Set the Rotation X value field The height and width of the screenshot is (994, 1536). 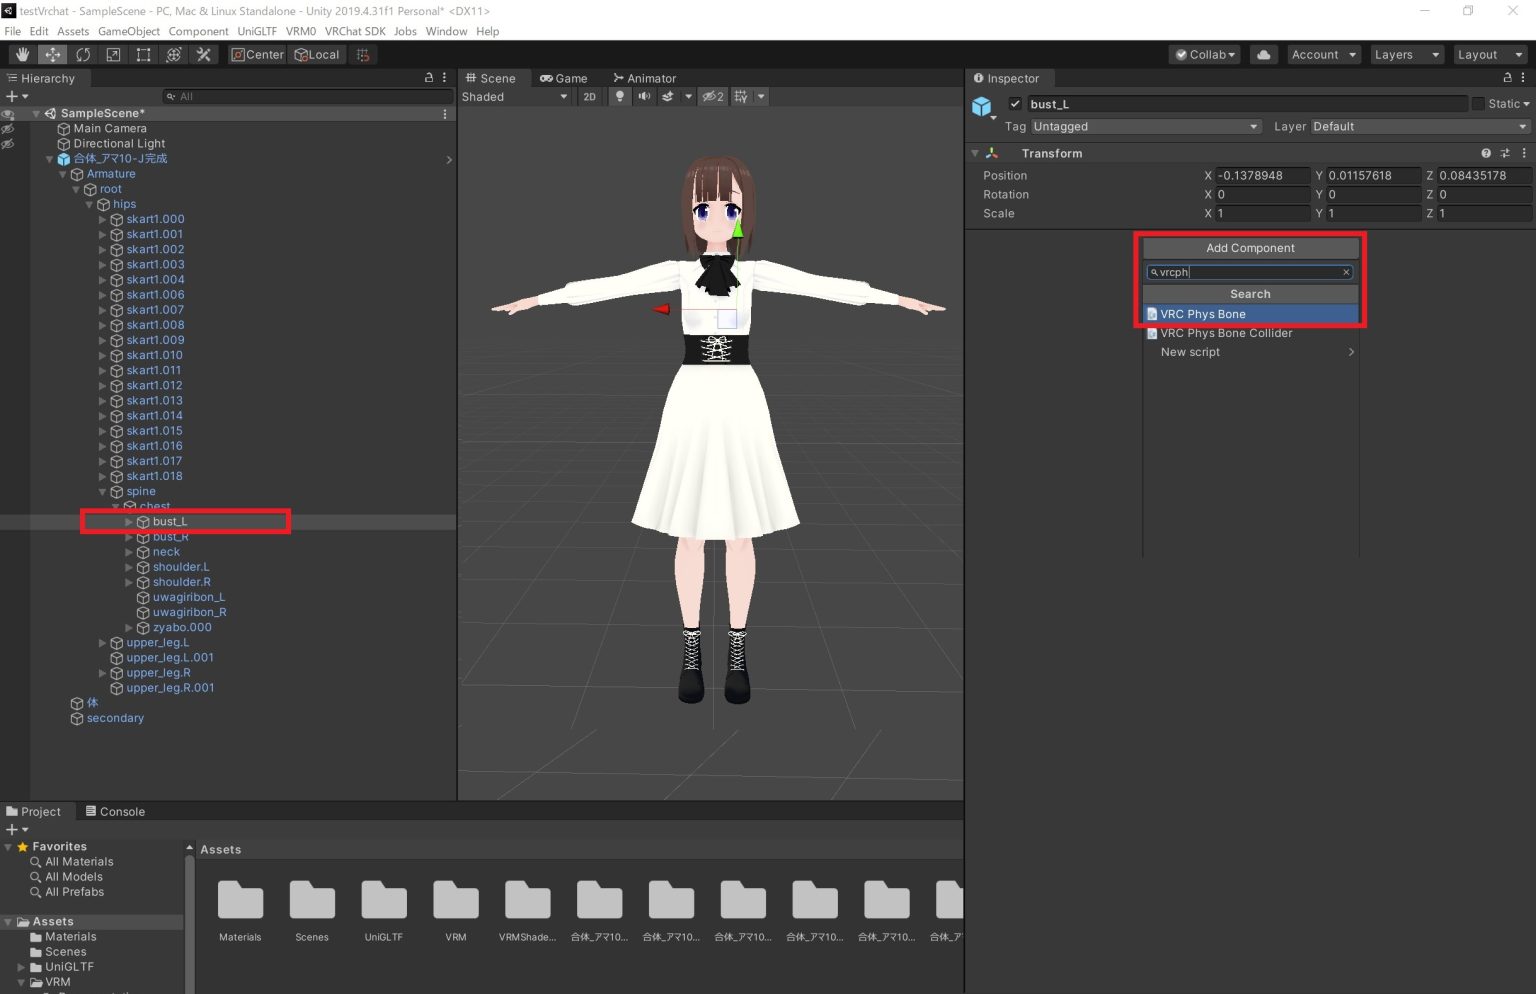[1263, 194]
